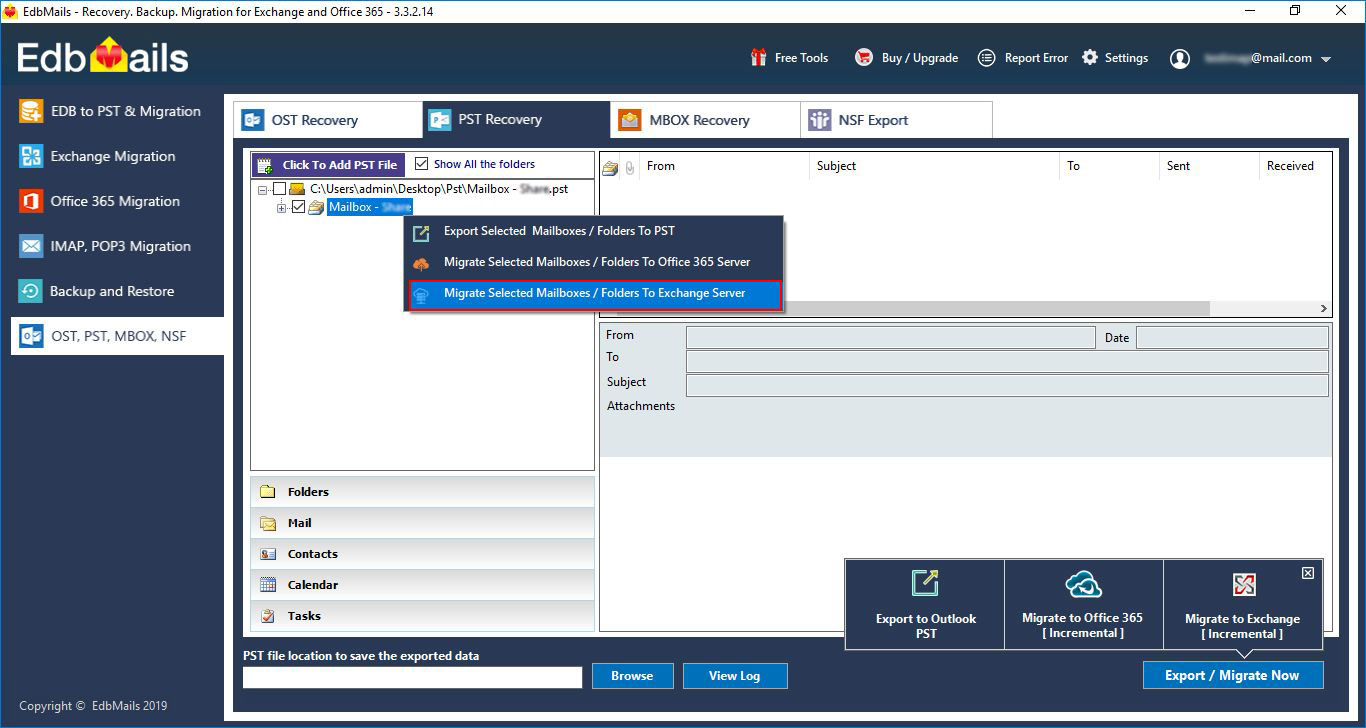Select the PST file path tree item
The width and height of the screenshot is (1366, 728).
coord(439,189)
